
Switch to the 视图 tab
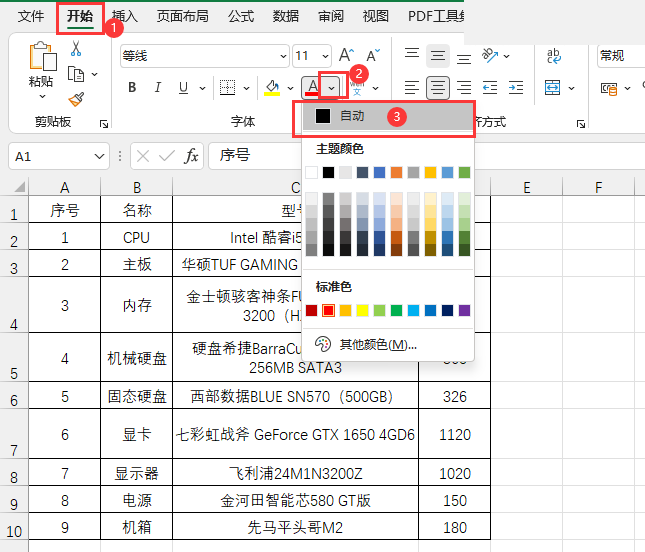click(x=376, y=16)
